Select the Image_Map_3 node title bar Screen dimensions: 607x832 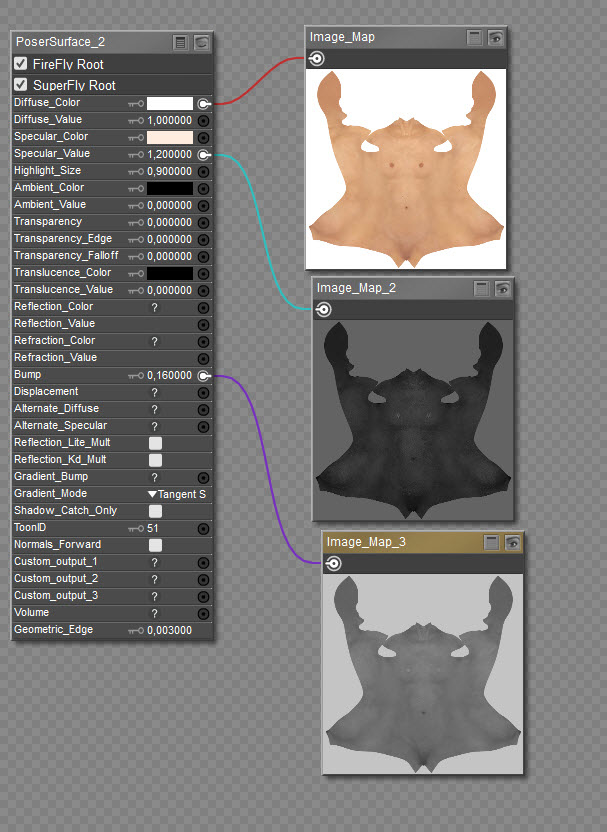(423, 542)
